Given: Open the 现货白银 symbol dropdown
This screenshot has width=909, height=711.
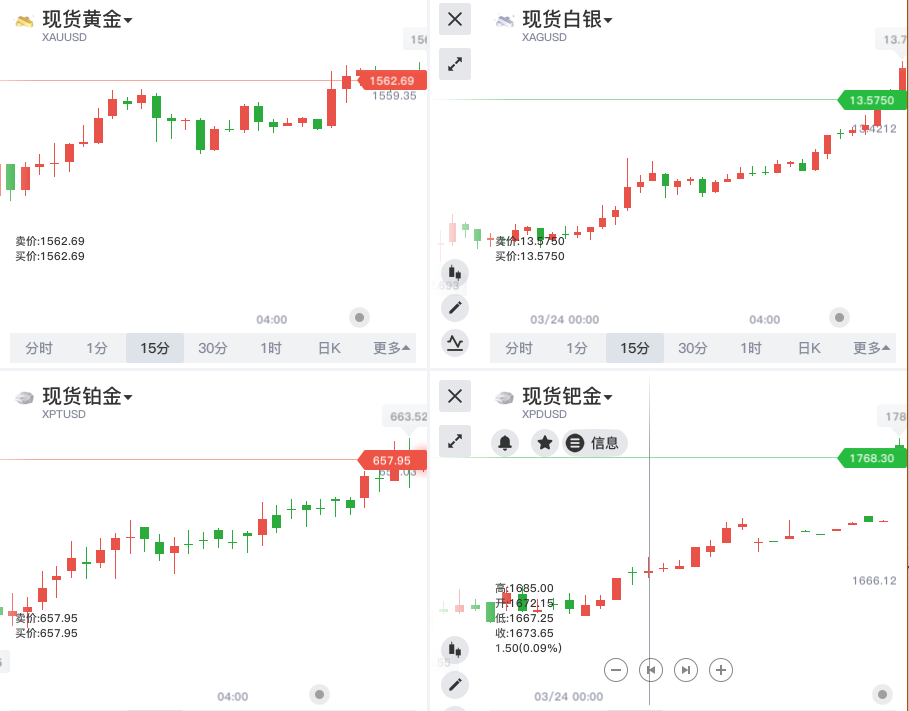Looking at the screenshot, I should (567, 19).
